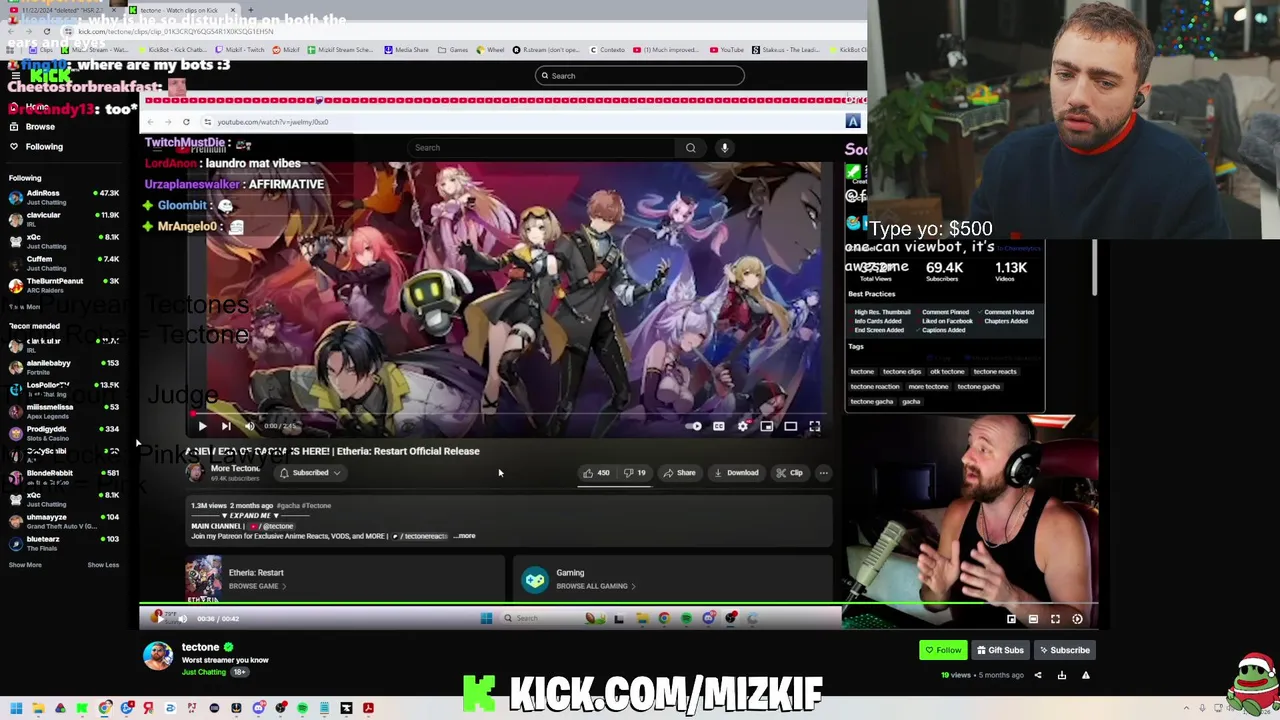Click the YouTube search field
This screenshot has width=1280, height=720.
click(x=540, y=148)
